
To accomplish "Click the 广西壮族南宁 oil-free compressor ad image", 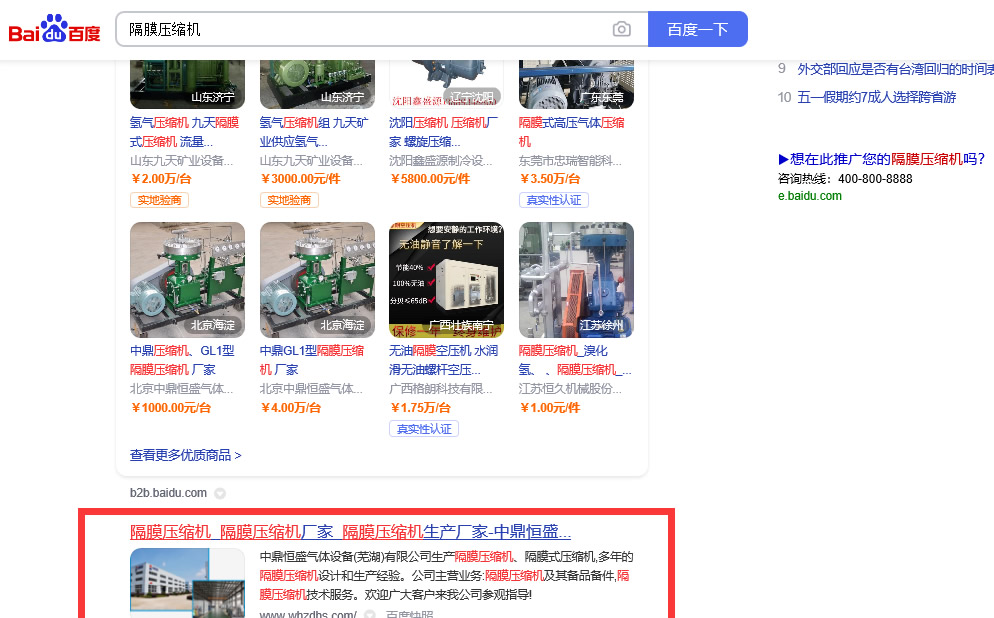I will (x=446, y=279).
